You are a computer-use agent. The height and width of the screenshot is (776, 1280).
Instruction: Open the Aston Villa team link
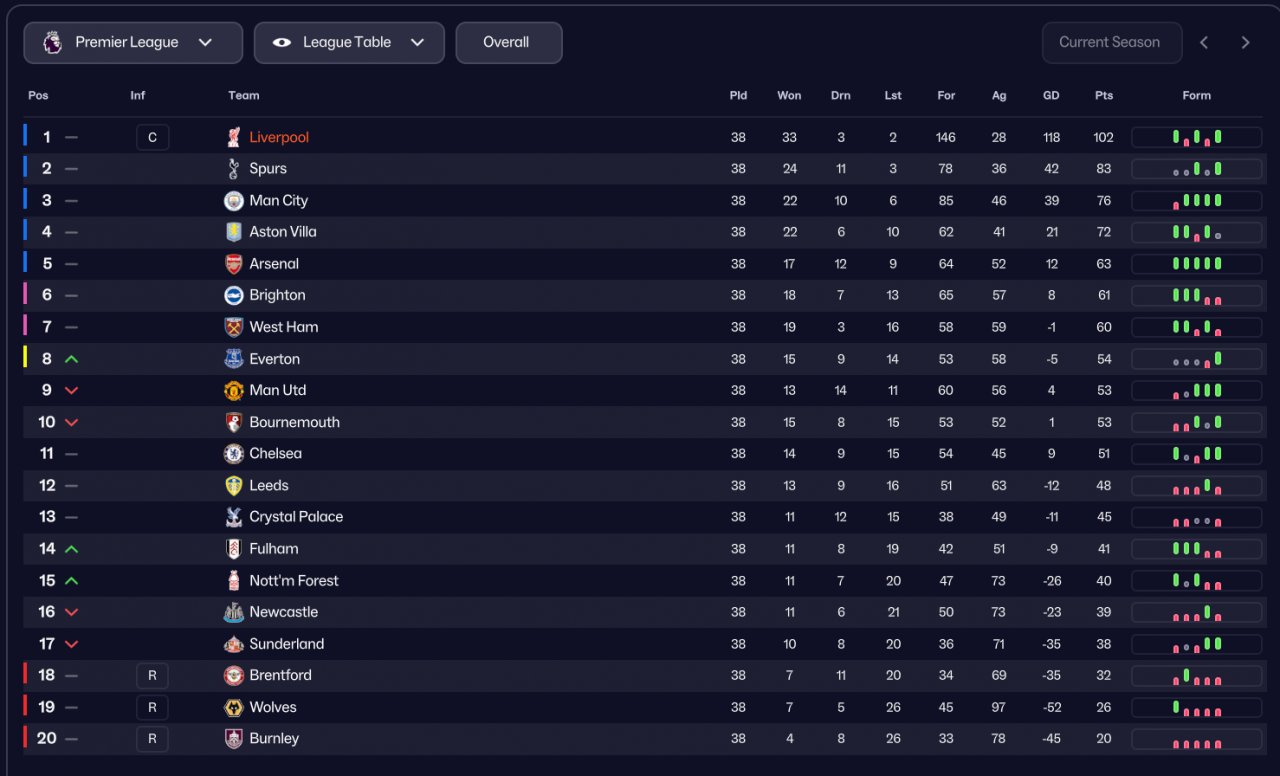coord(283,232)
